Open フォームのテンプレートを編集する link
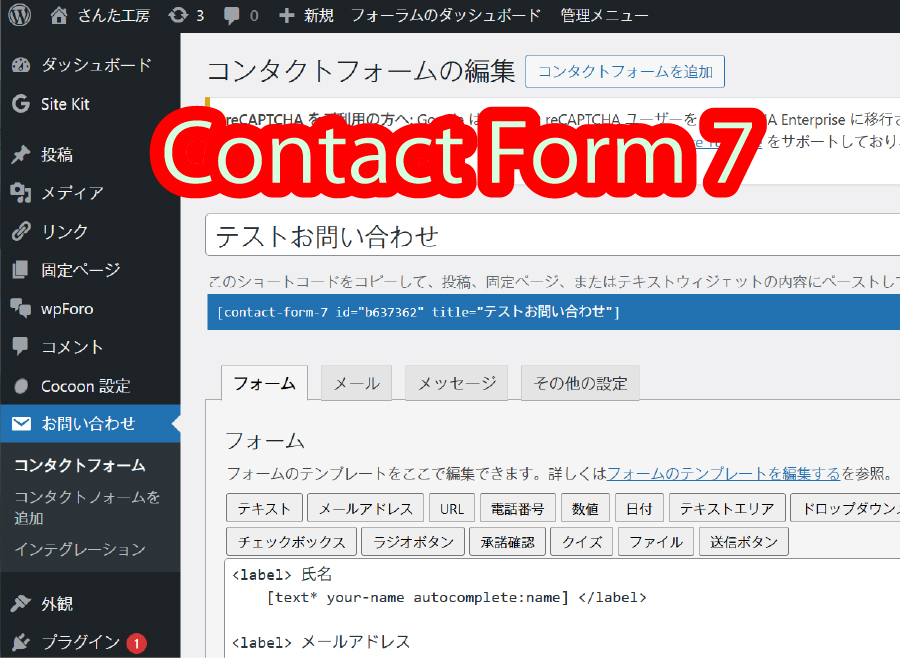The width and height of the screenshot is (900, 658). point(723,473)
